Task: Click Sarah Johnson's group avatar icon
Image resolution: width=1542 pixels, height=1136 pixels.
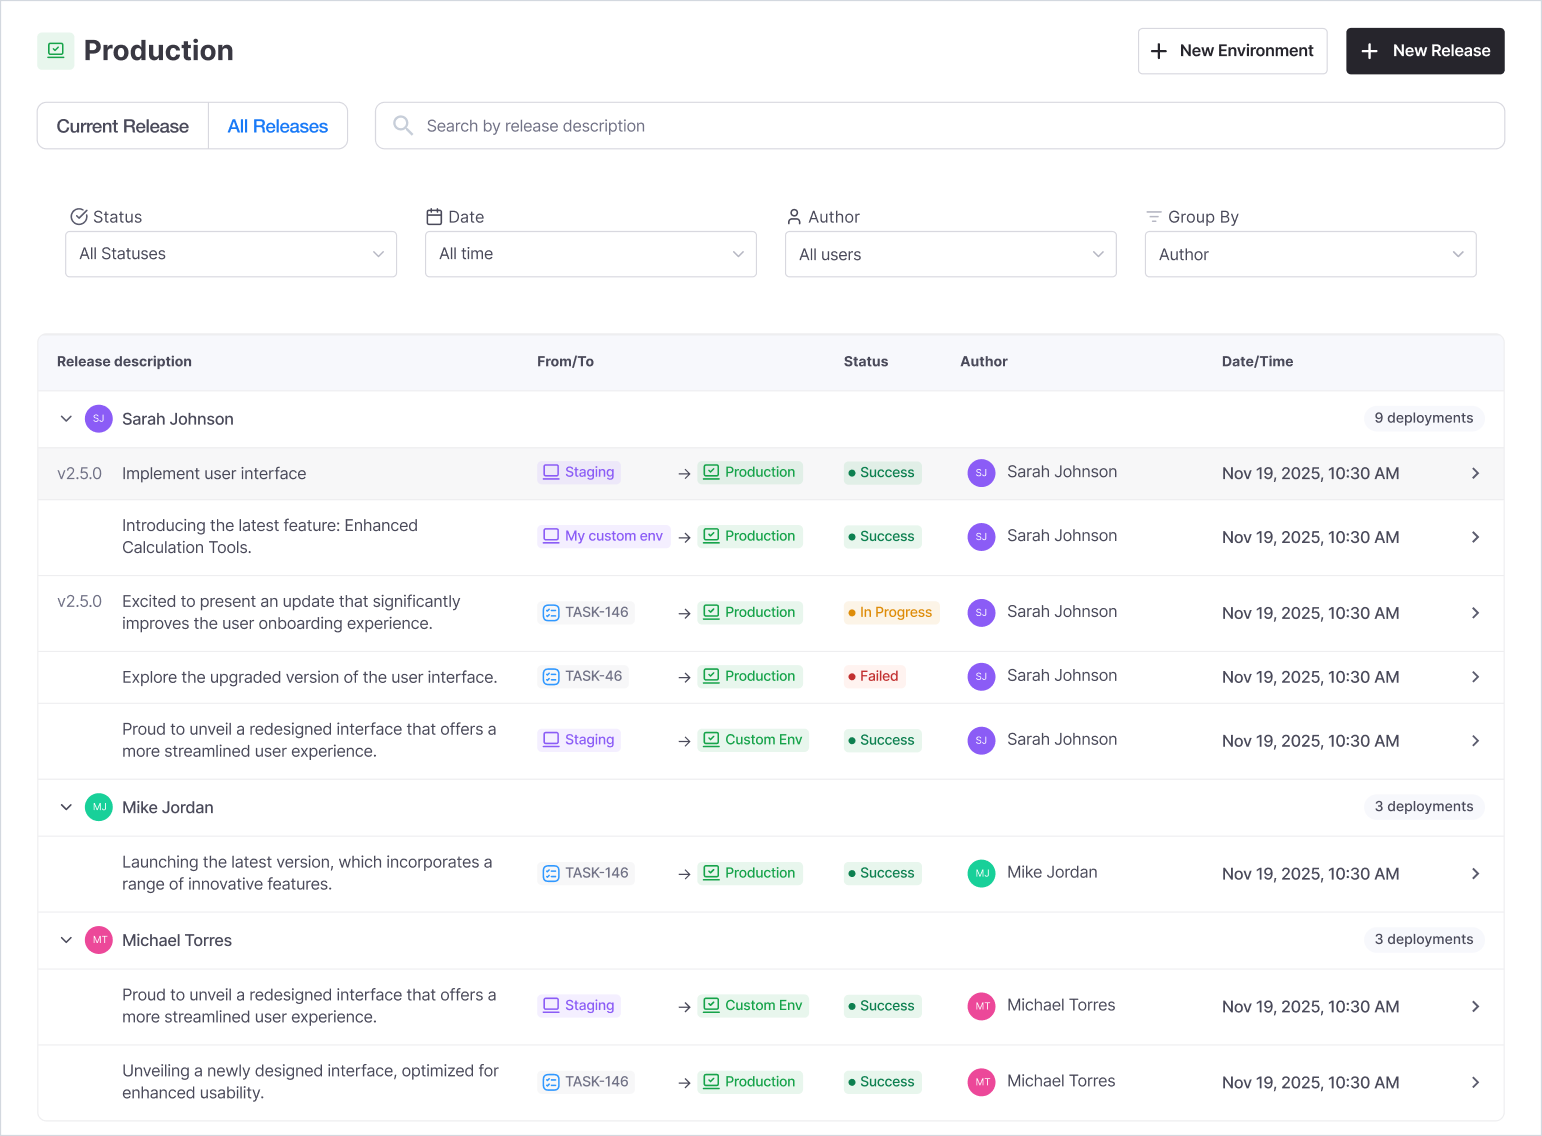Action: [x=98, y=419]
